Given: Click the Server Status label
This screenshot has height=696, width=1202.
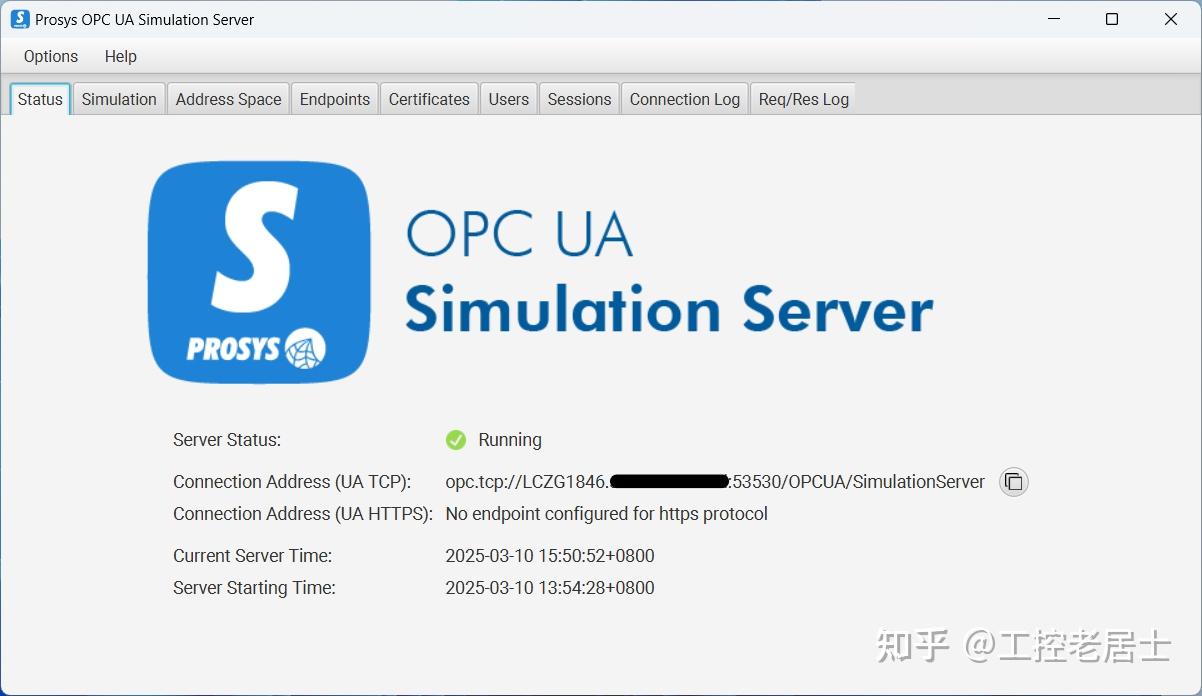Looking at the screenshot, I should pyautogui.click(x=227, y=439).
